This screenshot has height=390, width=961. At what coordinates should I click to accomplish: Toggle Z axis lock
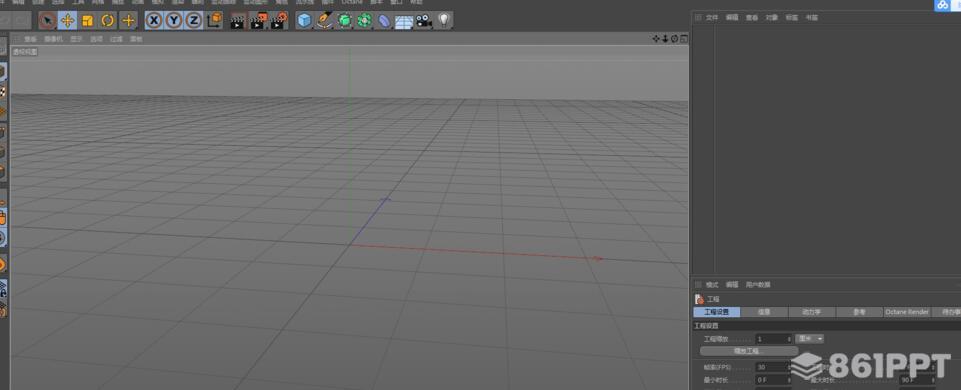194,21
